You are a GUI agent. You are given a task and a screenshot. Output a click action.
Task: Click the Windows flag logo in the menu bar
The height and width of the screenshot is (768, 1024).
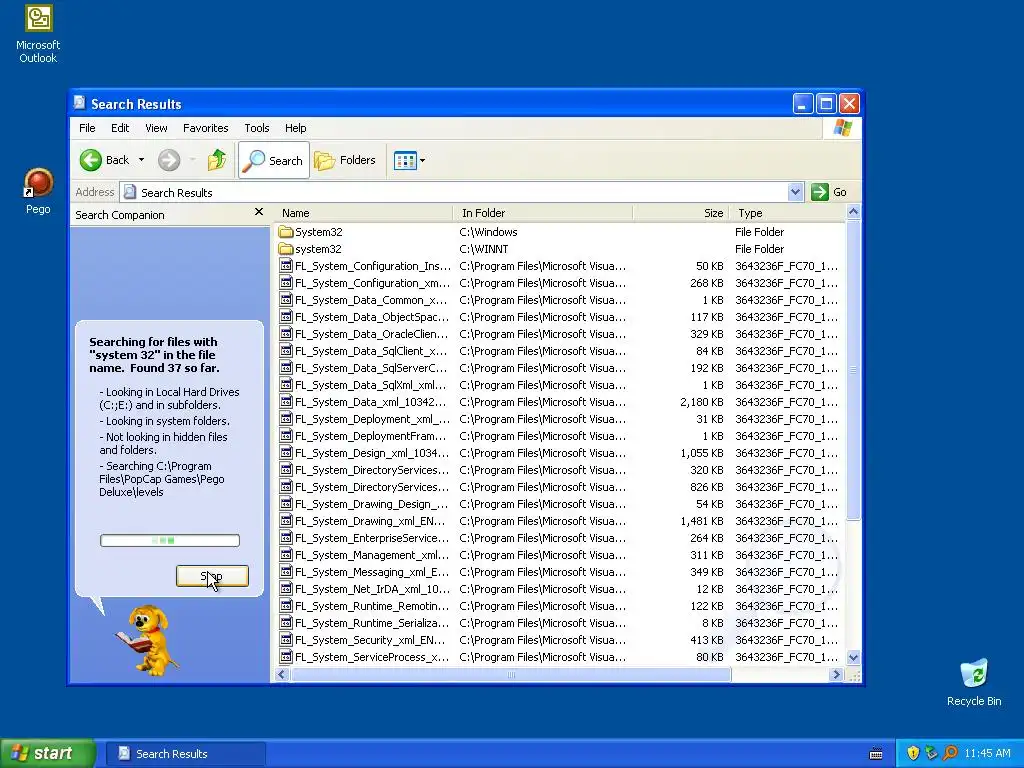point(842,128)
